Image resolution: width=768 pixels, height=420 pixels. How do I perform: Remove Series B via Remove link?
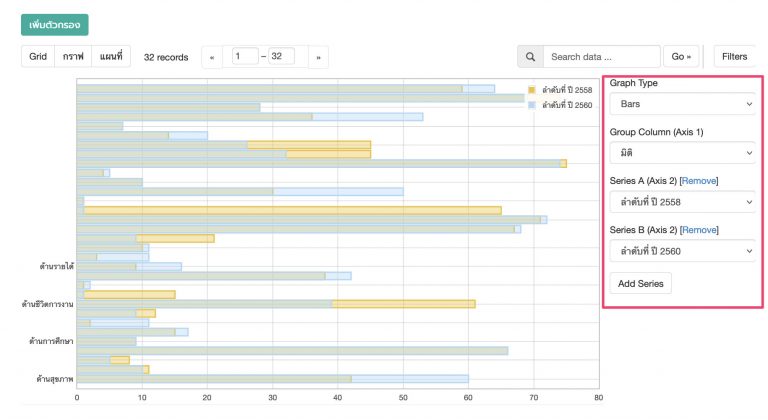pyautogui.click(x=699, y=230)
